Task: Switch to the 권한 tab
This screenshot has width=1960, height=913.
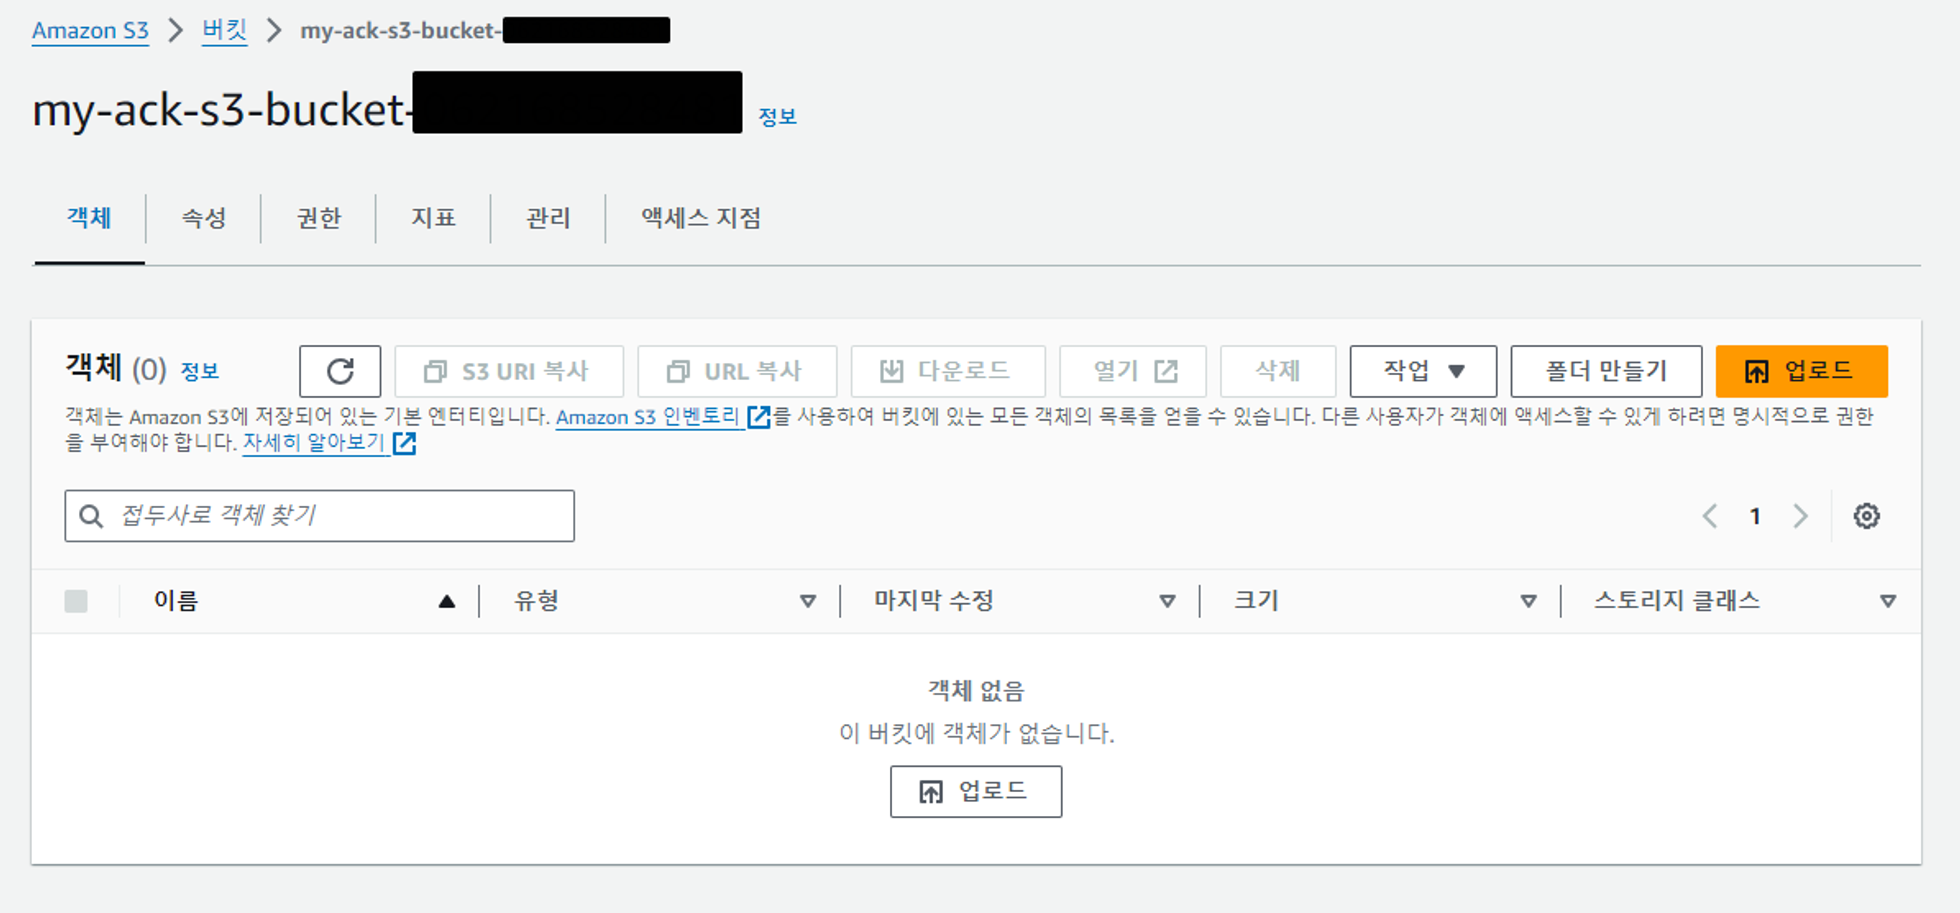Action: [319, 218]
